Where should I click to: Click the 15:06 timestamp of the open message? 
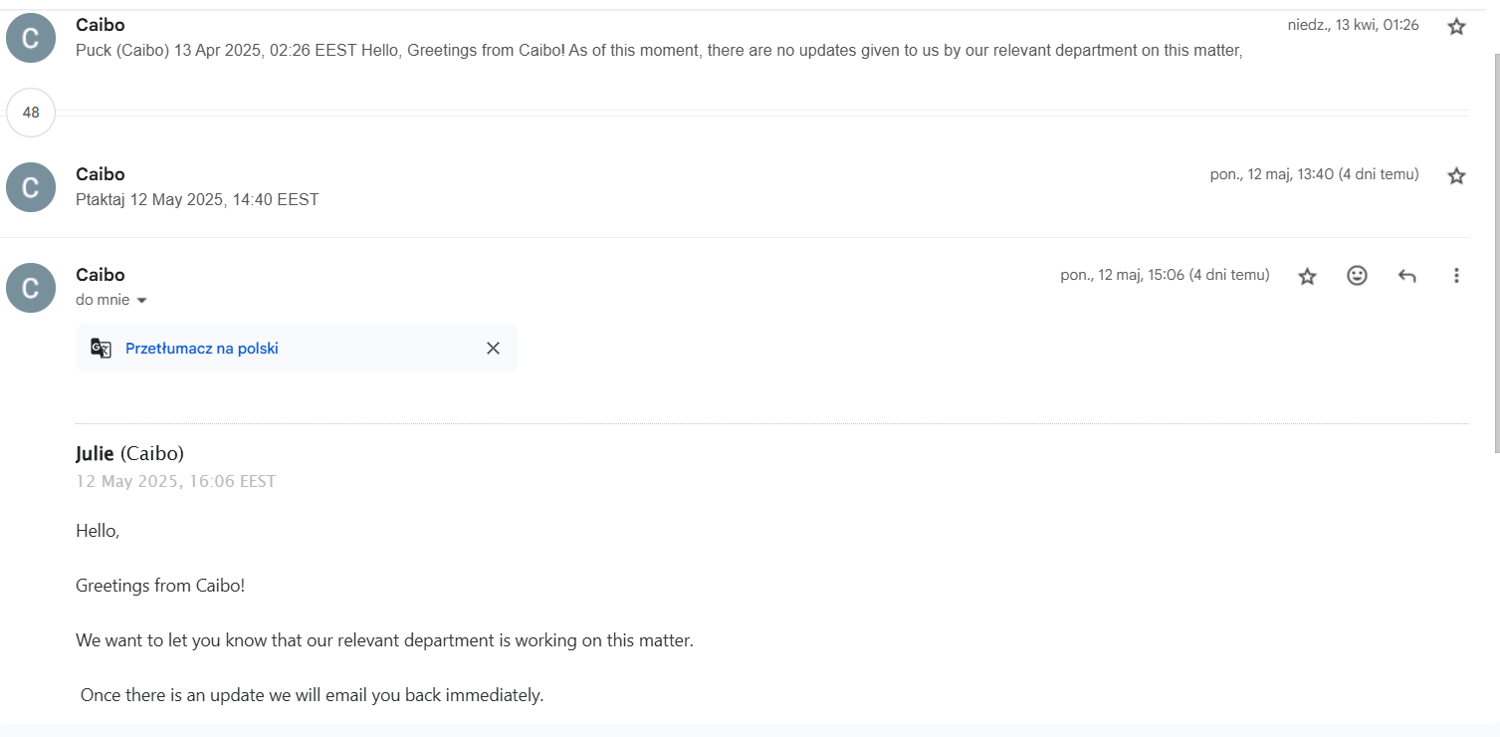coord(1165,275)
